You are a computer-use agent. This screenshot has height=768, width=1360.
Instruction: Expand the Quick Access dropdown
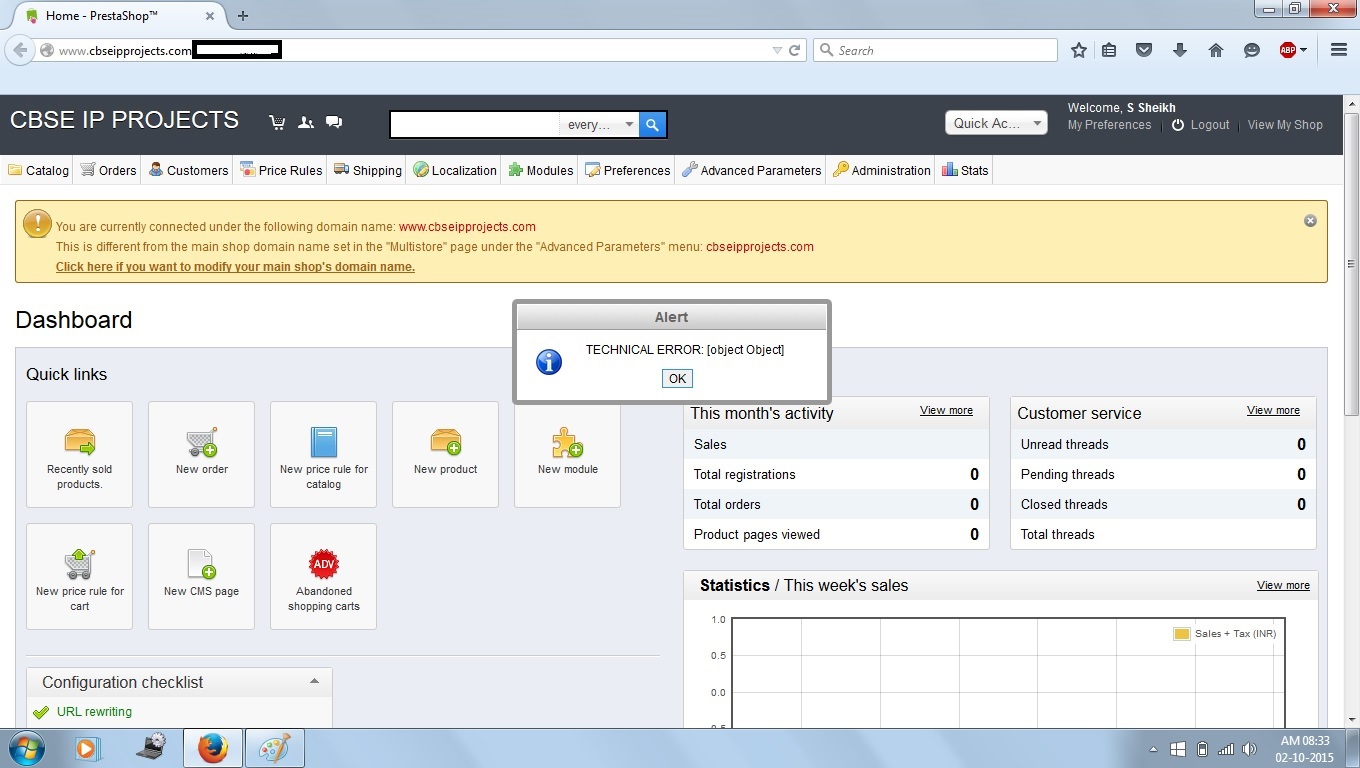(995, 123)
